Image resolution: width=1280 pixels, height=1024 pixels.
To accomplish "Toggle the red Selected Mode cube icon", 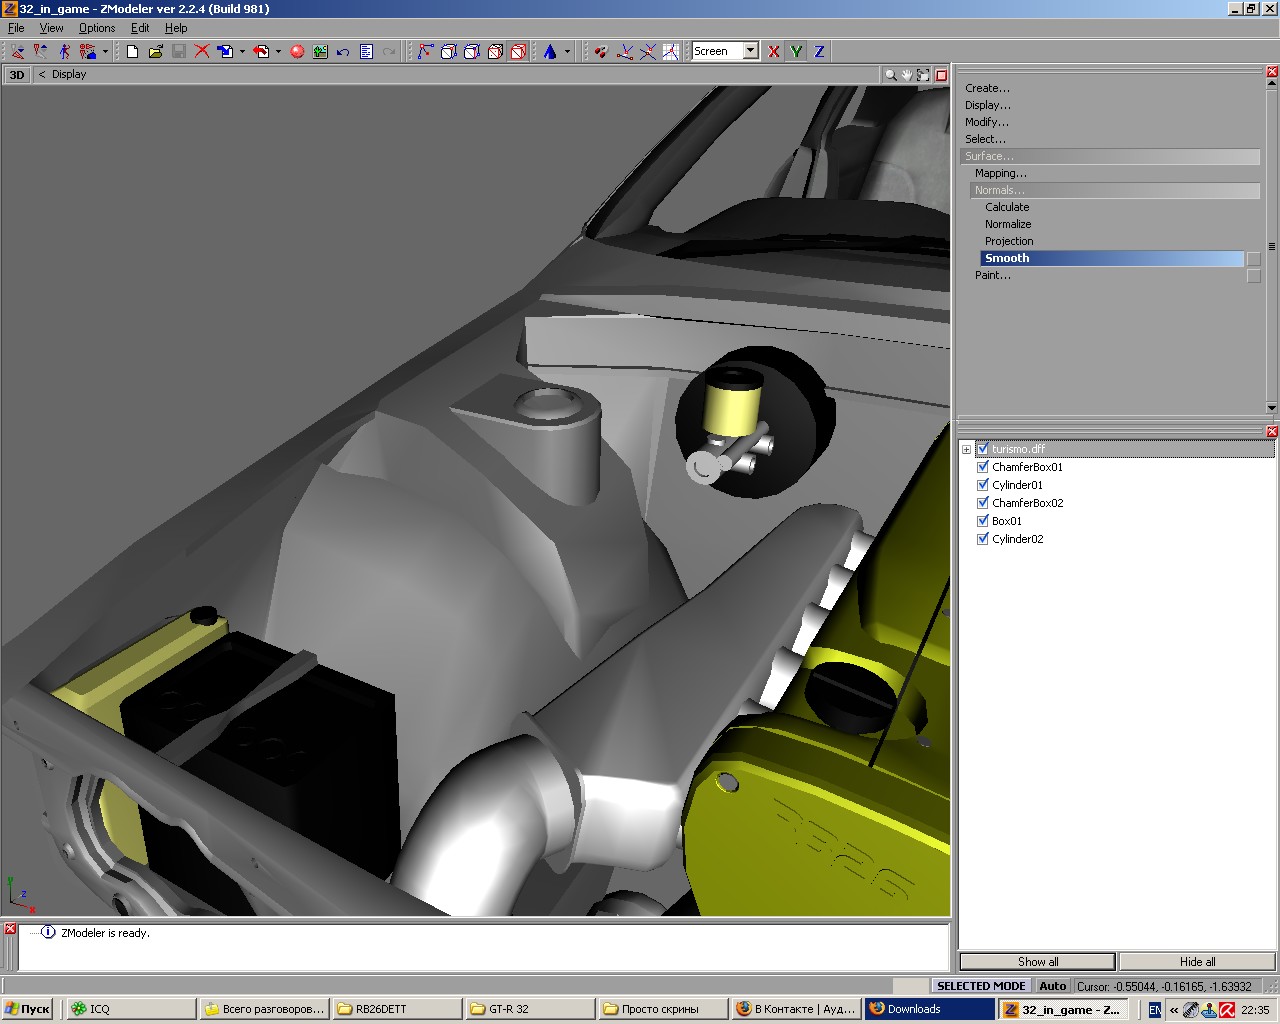I will coord(518,51).
